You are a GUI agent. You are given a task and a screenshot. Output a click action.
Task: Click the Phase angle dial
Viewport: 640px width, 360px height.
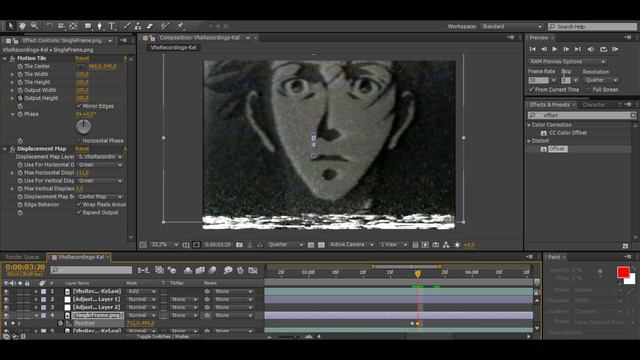84,127
